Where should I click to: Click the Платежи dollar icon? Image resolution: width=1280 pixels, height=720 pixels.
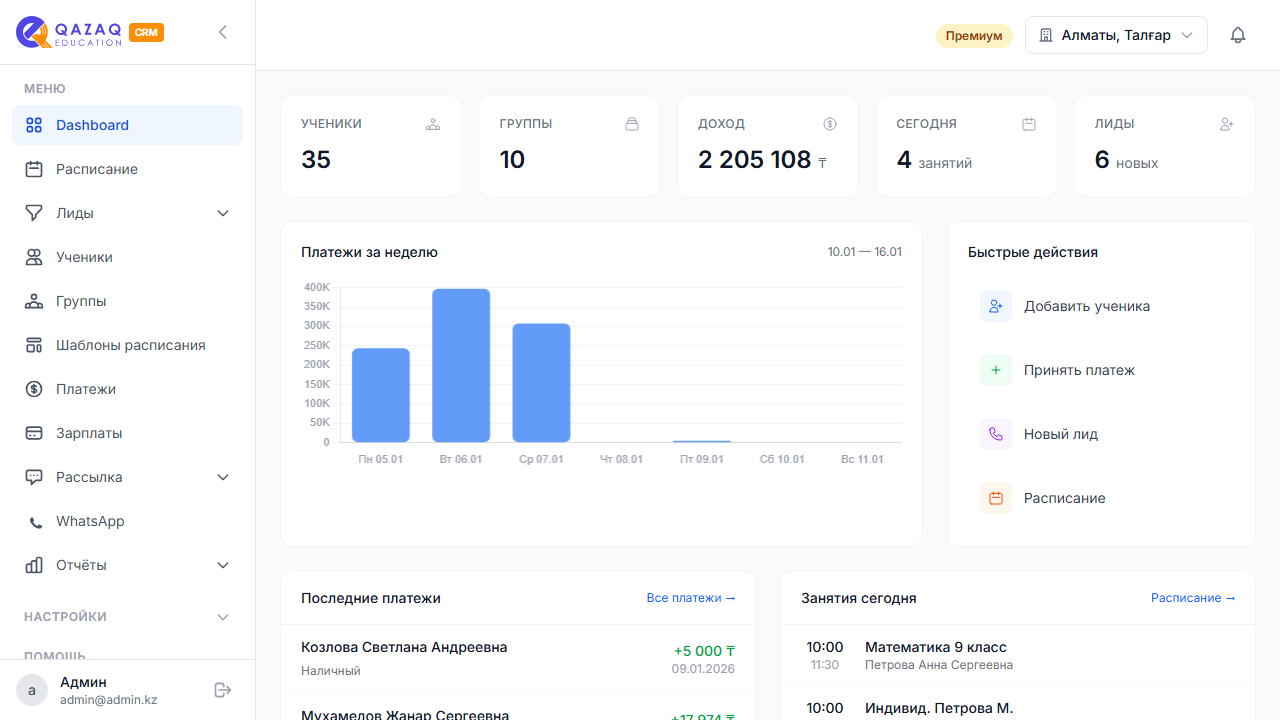click(x=34, y=389)
